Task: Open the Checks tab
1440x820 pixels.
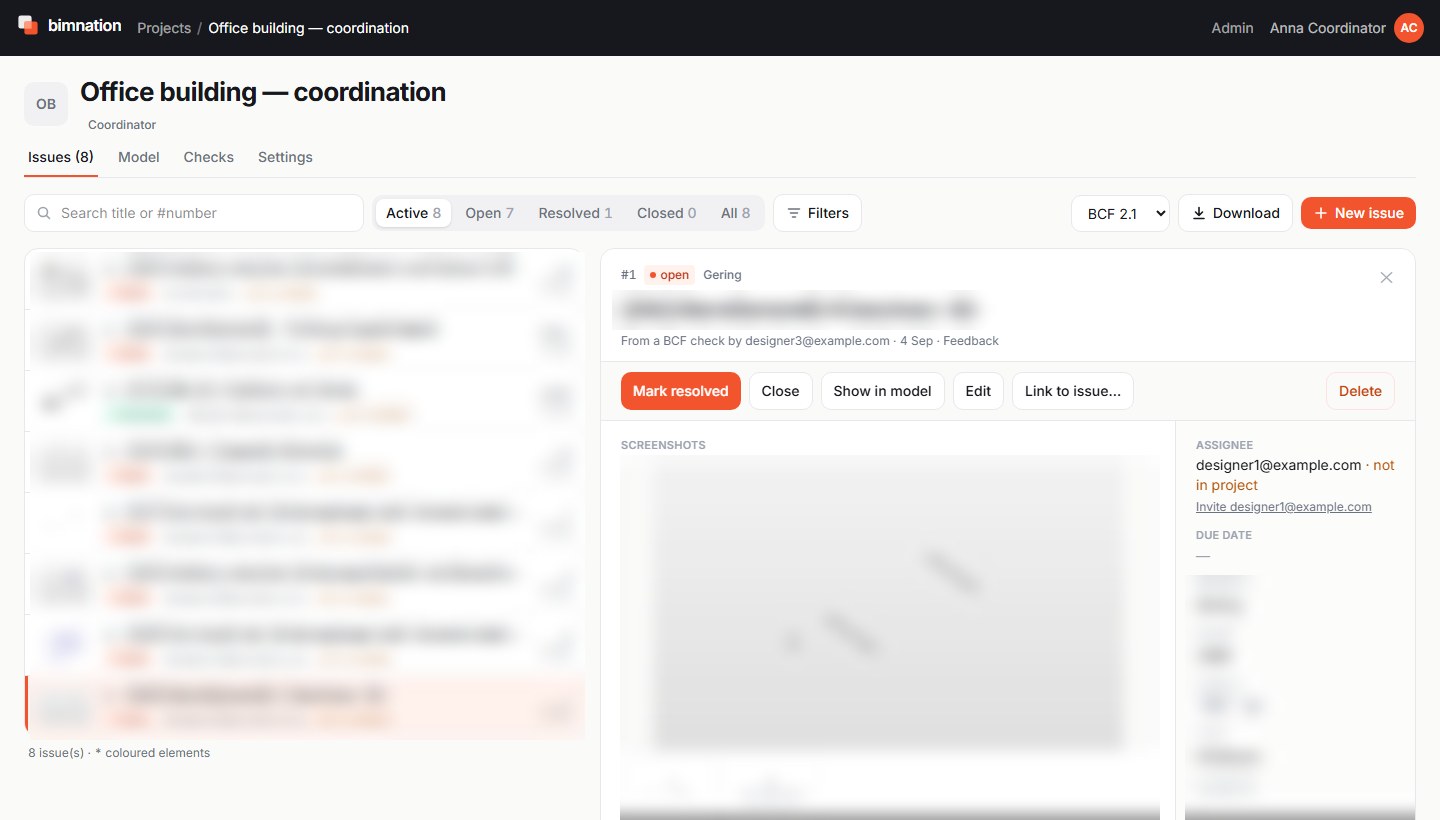Action: pyautogui.click(x=209, y=157)
